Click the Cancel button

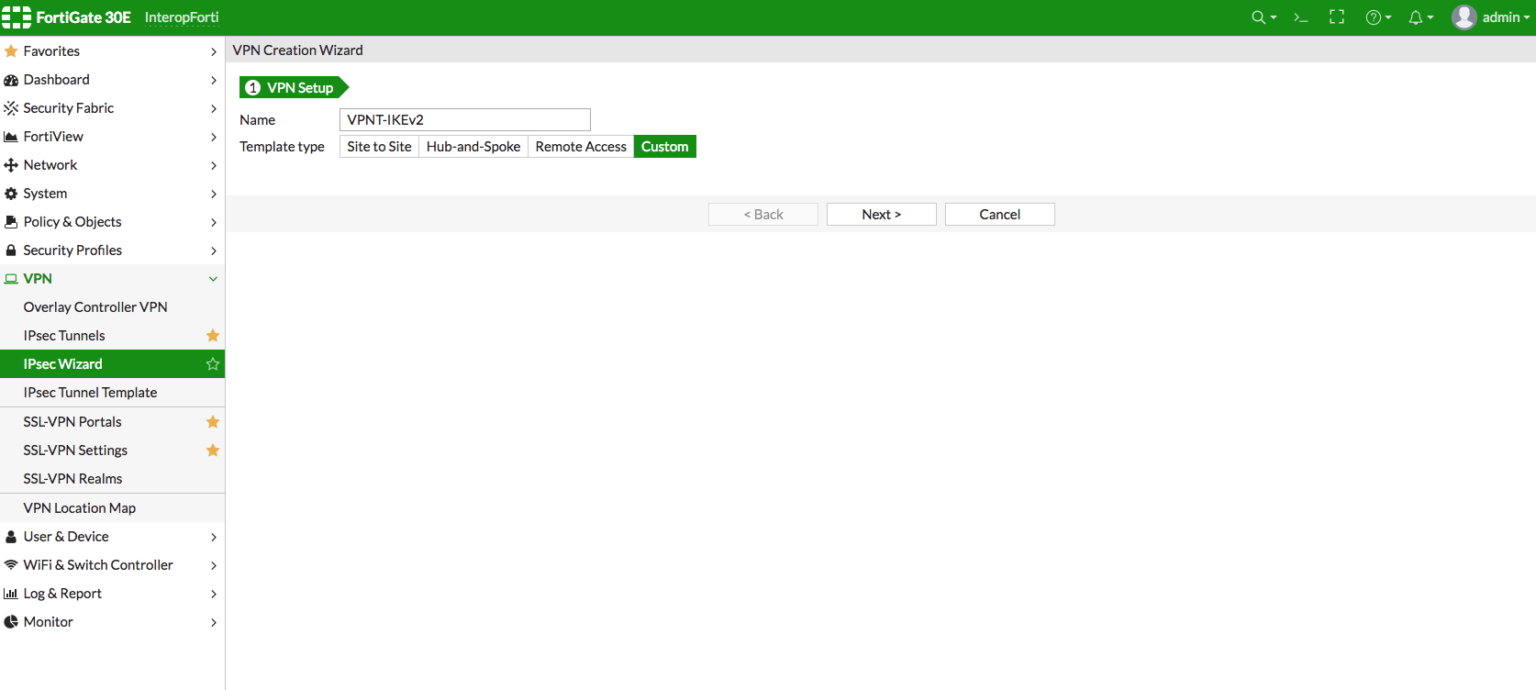point(999,215)
